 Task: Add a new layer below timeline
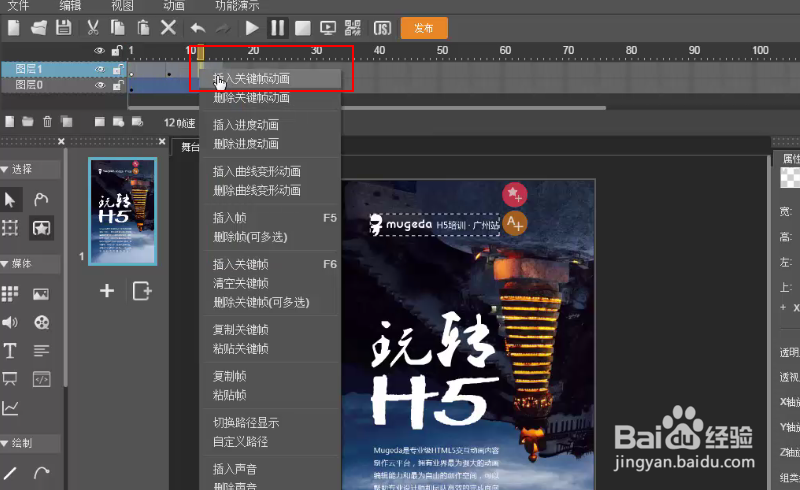click(x=10, y=121)
